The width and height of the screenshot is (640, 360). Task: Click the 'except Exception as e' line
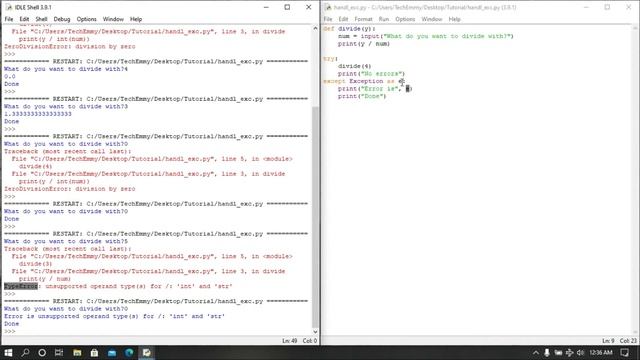(x=364, y=81)
